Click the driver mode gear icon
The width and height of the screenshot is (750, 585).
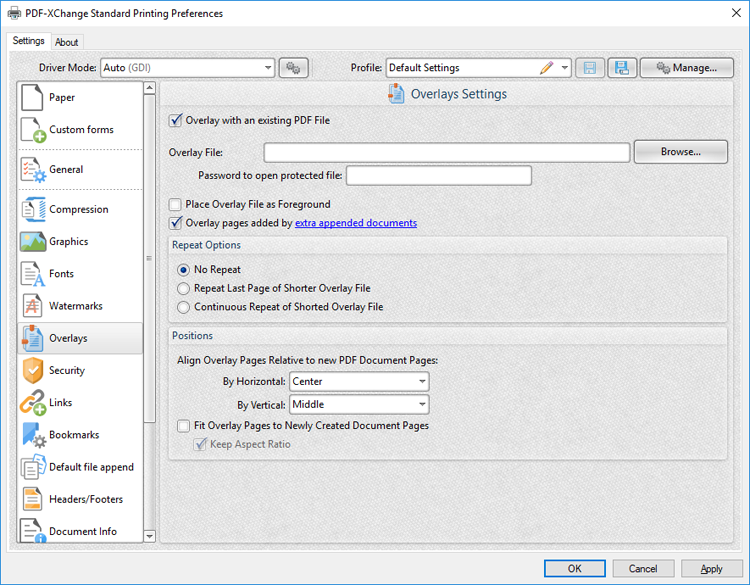pos(293,68)
